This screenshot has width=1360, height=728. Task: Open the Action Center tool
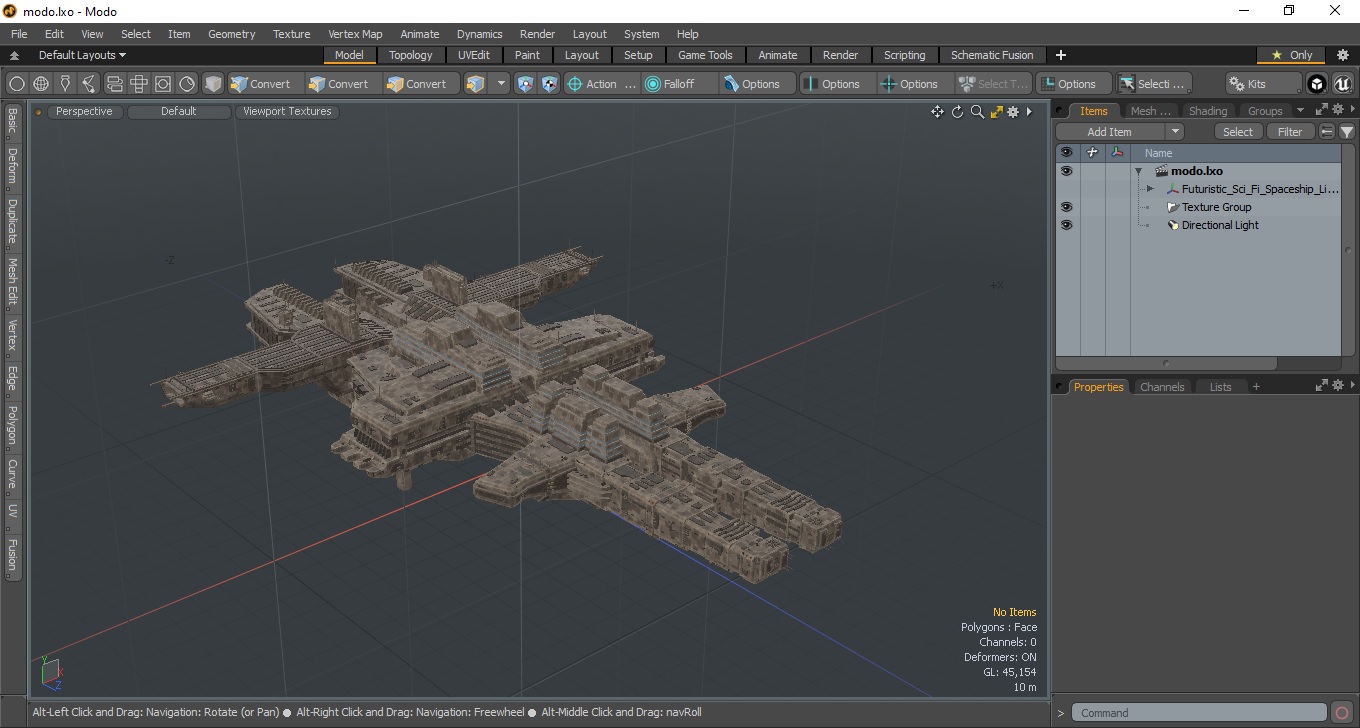pyautogui.click(x=601, y=84)
